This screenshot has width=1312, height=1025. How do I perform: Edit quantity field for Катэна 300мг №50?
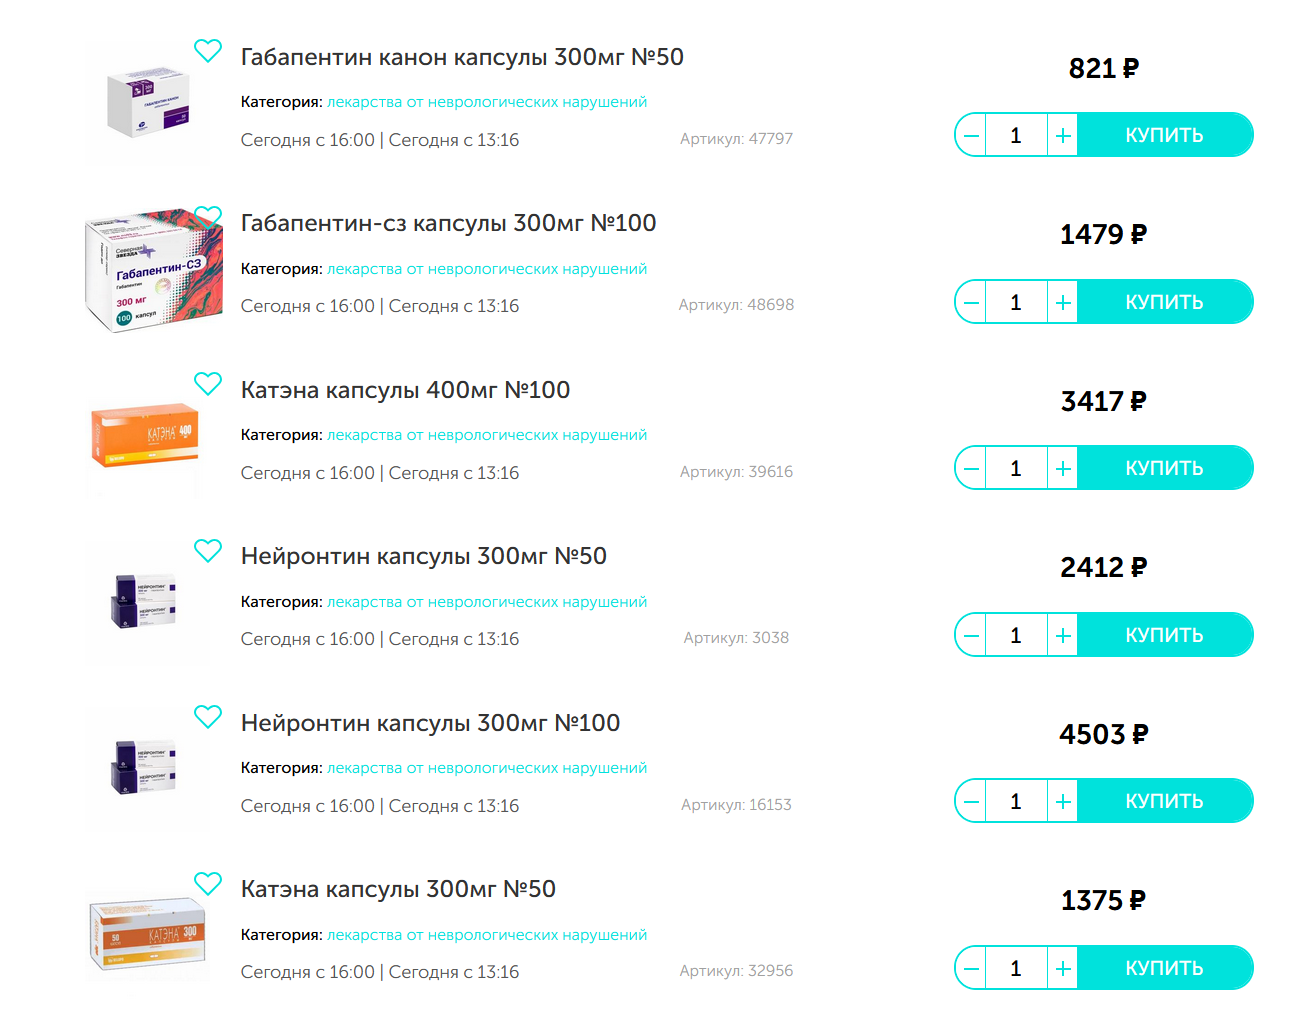tap(1016, 969)
